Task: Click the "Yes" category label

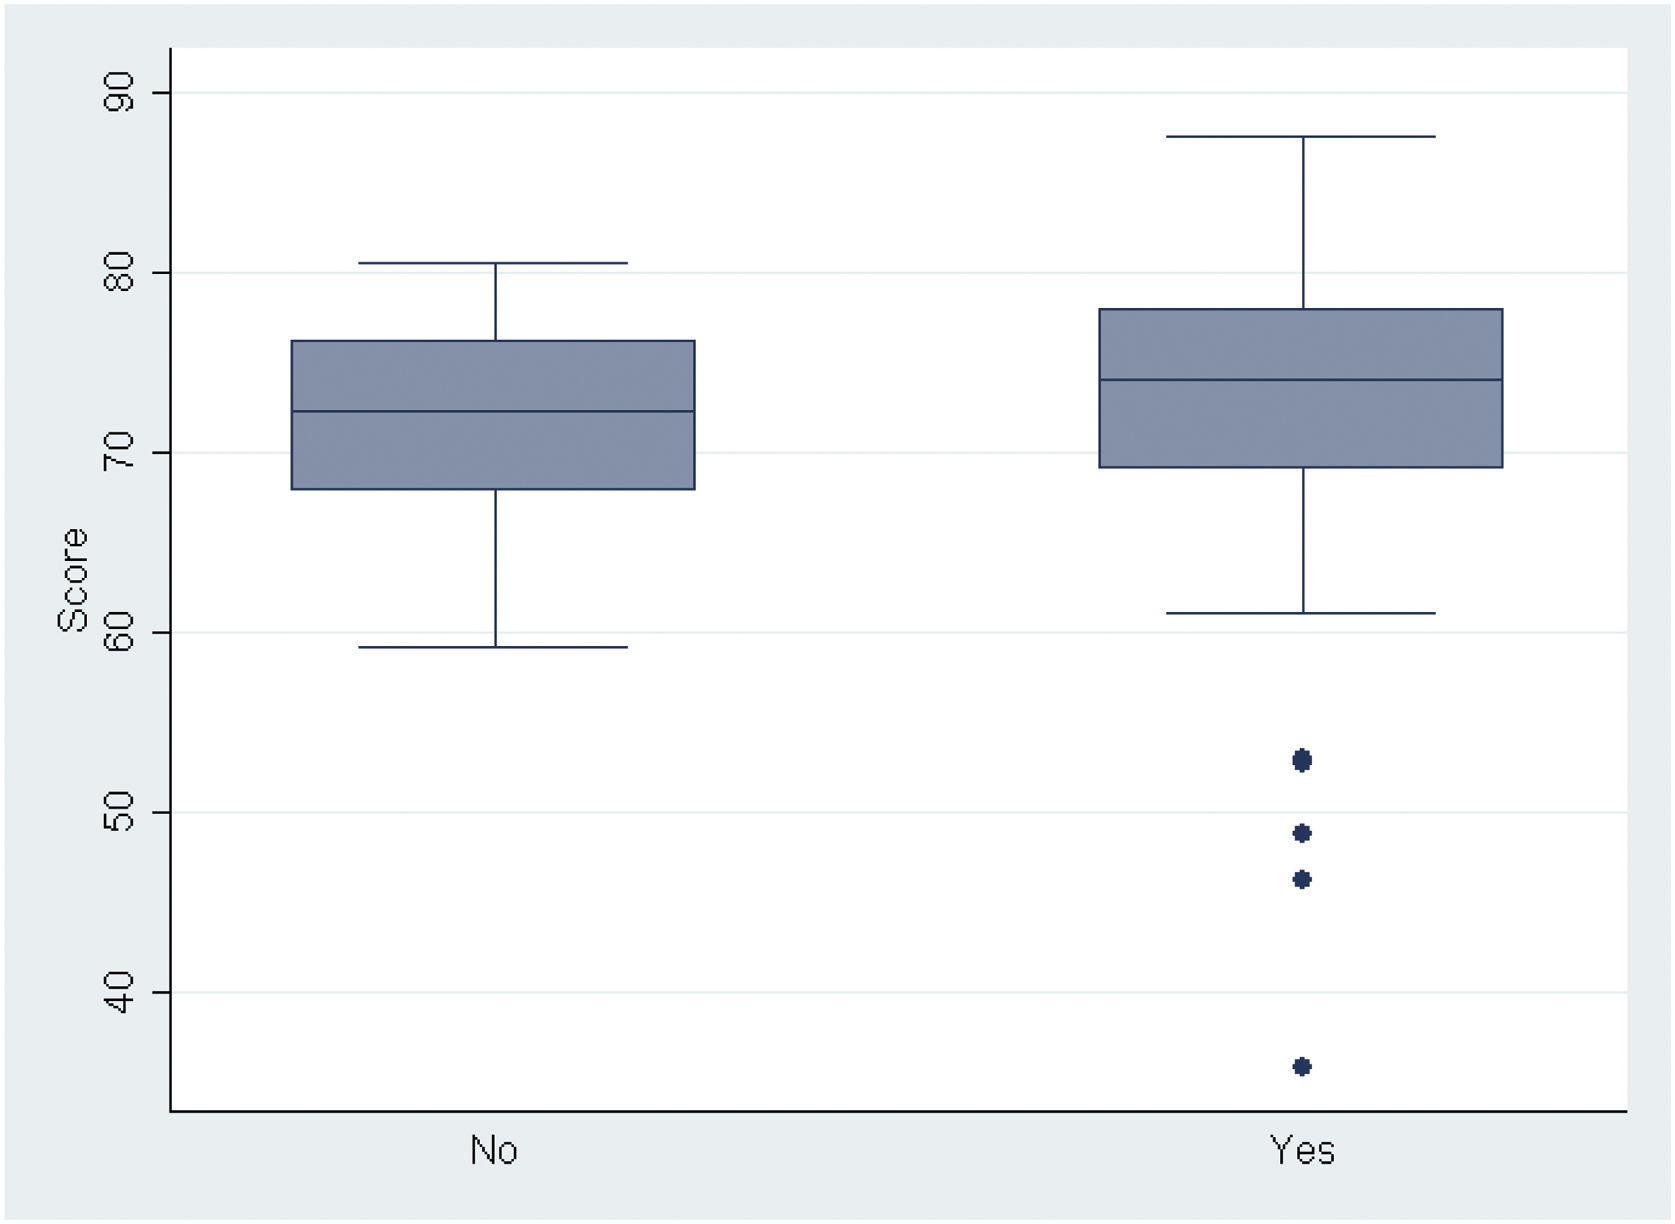Action: (1302, 1151)
